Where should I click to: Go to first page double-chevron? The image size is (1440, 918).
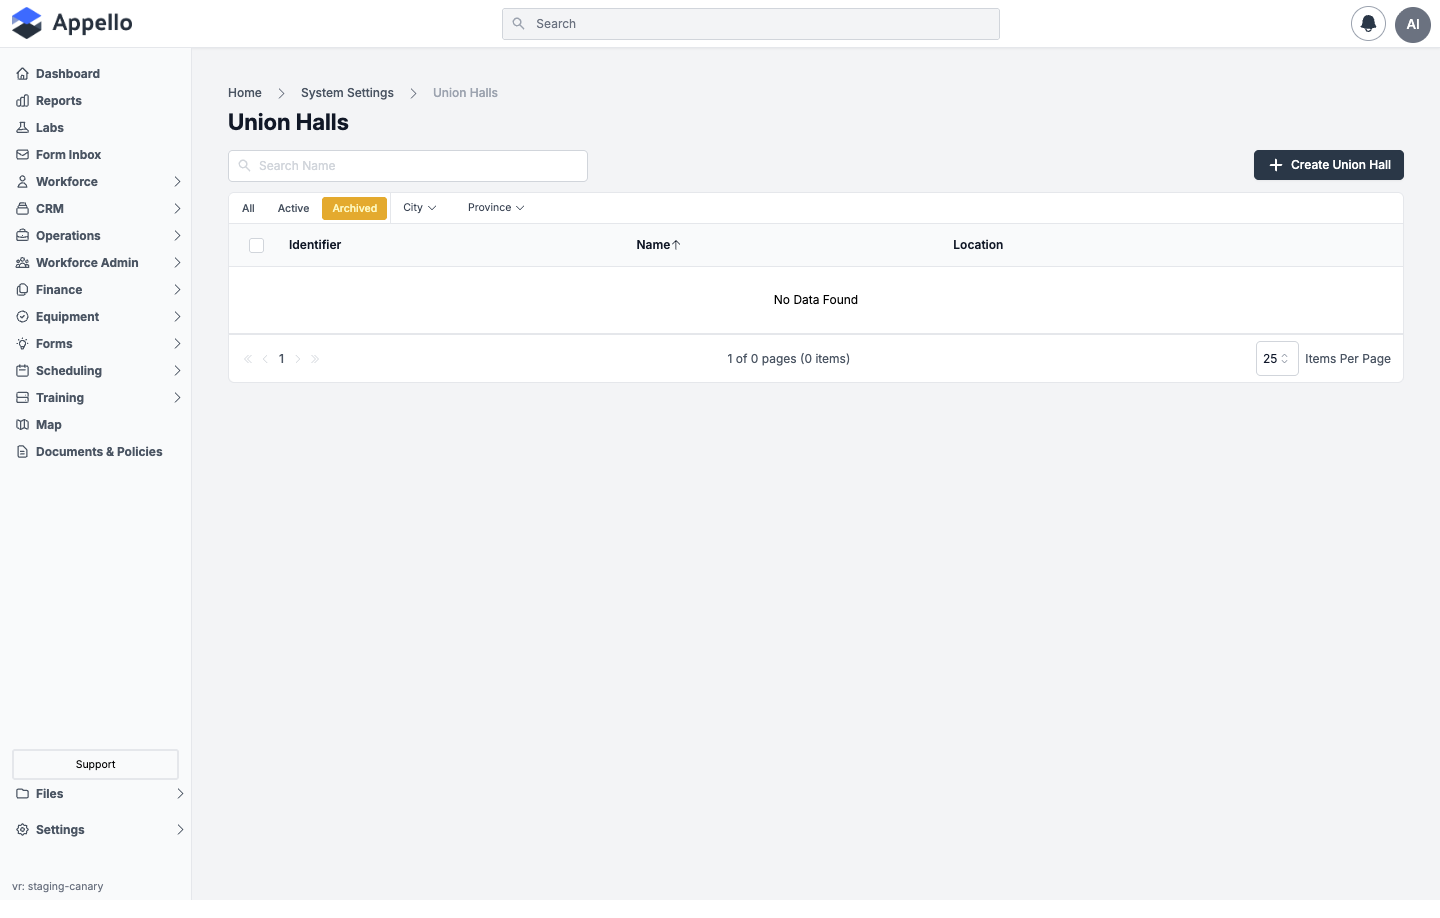tap(248, 359)
